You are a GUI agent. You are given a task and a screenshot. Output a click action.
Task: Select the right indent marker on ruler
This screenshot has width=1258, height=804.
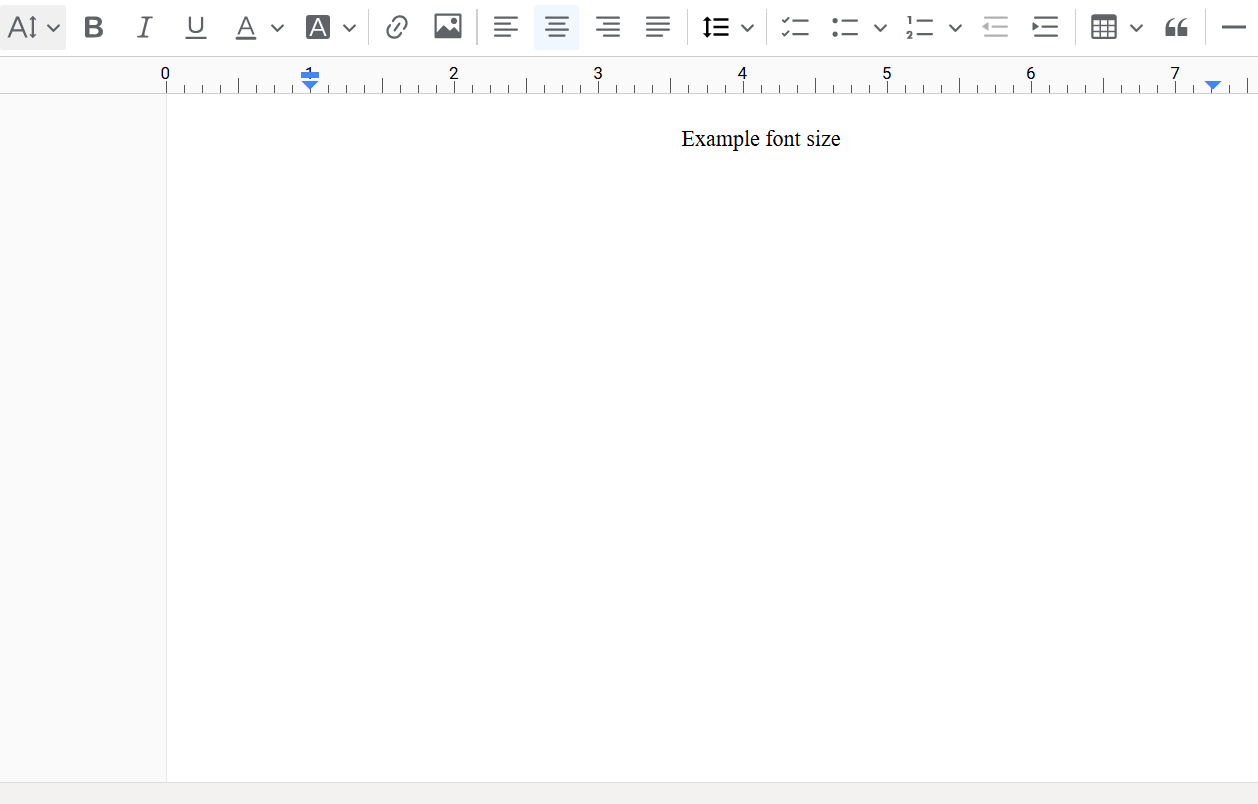(x=1213, y=86)
